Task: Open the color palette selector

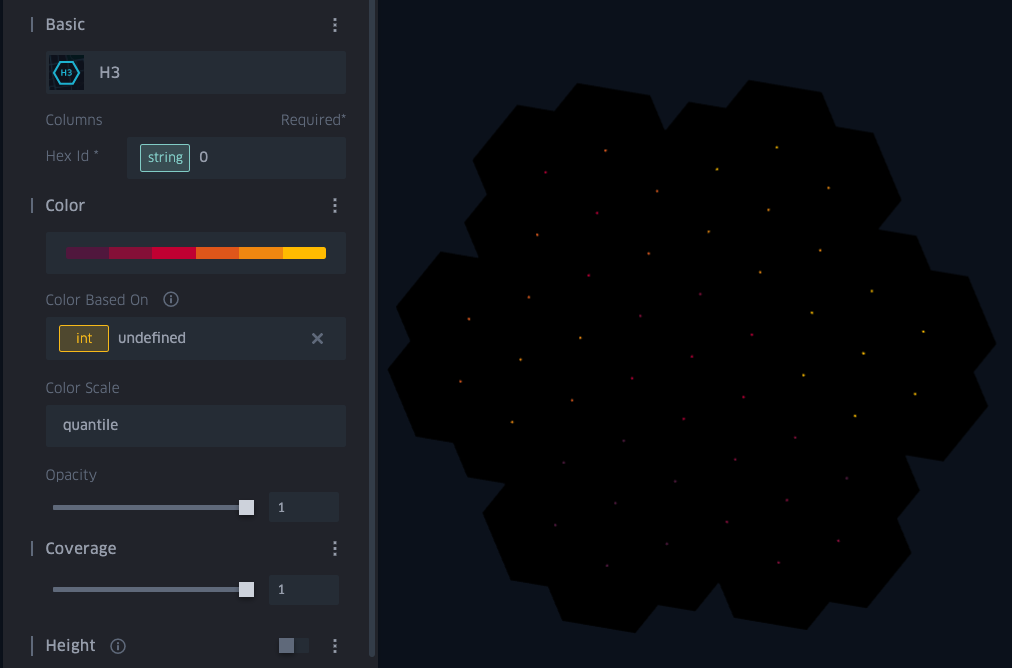Action: pos(196,252)
